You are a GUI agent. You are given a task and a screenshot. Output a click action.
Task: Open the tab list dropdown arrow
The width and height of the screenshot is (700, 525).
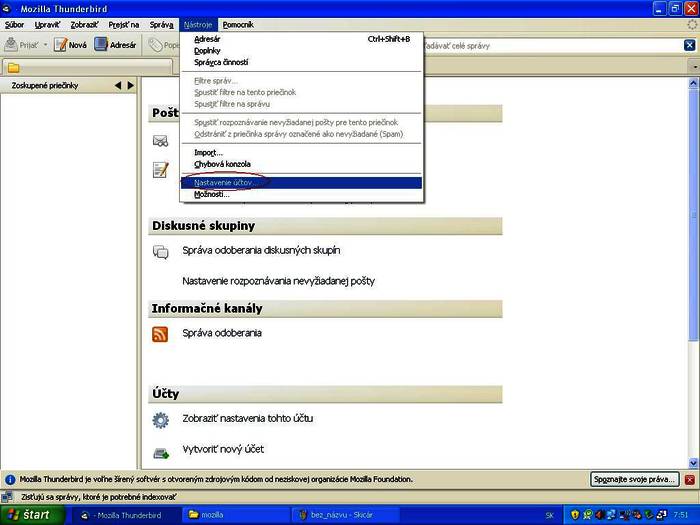pyautogui.click(x=695, y=67)
